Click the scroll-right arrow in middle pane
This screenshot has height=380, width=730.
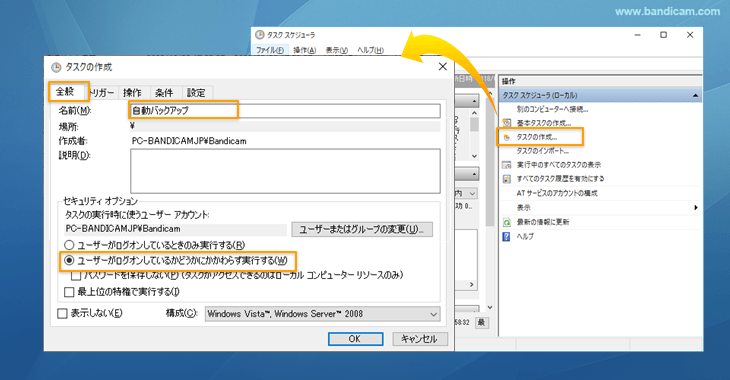click(472, 285)
